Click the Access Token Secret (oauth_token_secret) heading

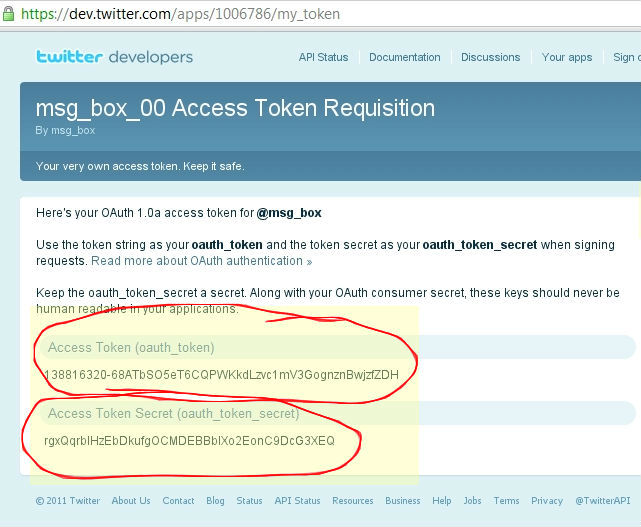[174, 413]
